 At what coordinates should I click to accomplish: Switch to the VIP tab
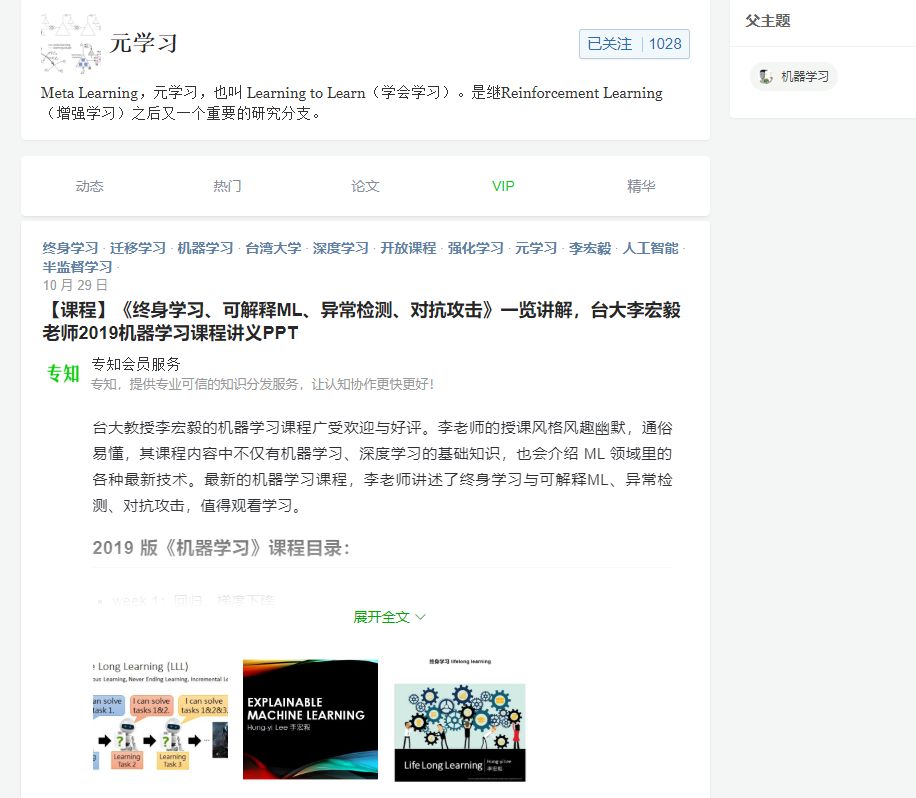(x=503, y=186)
